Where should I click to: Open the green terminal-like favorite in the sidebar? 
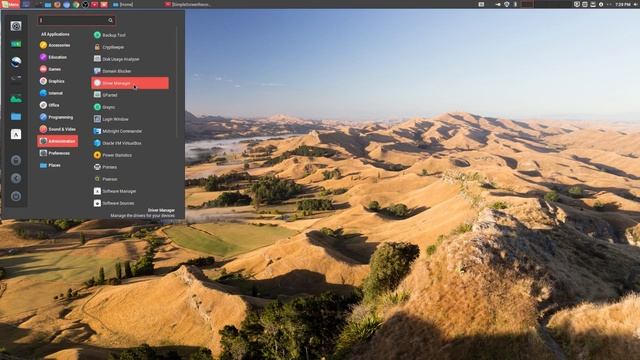(x=16, y=44)
